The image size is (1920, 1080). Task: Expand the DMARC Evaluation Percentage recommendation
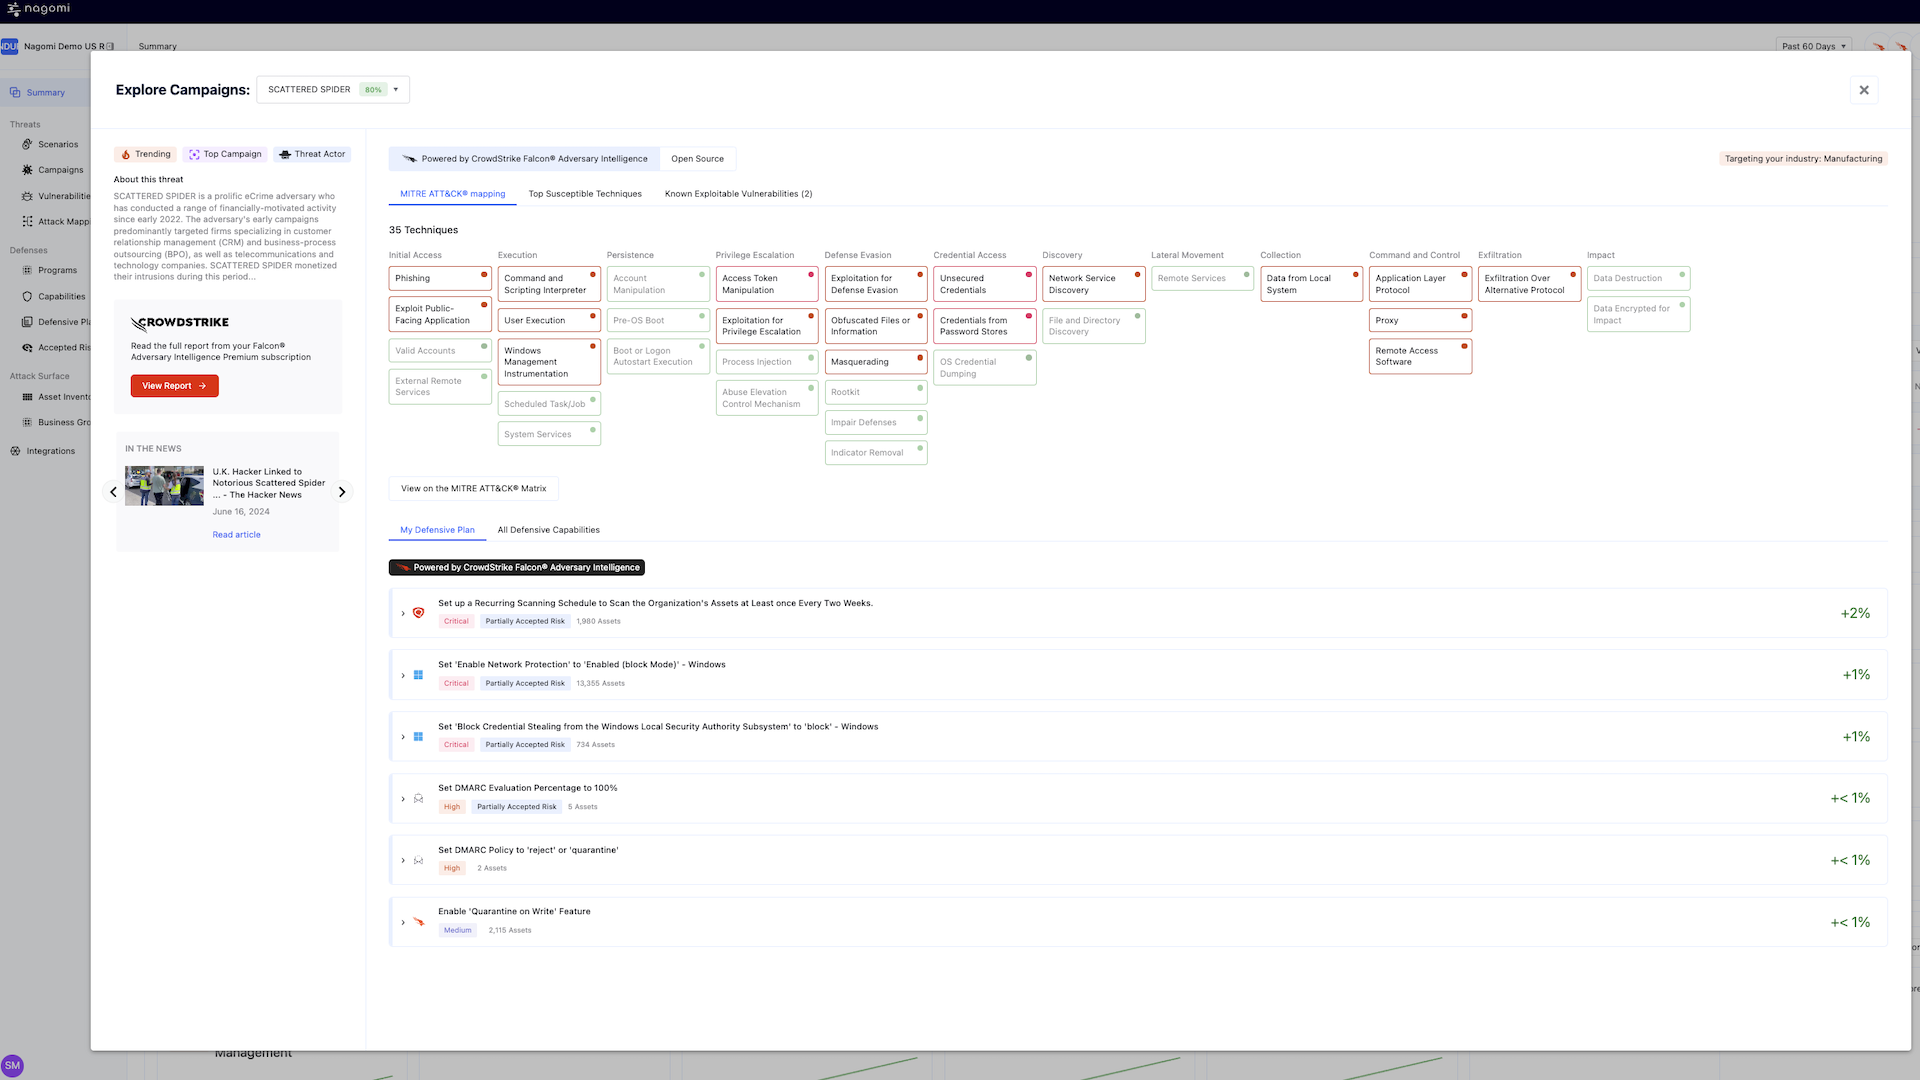(x=403, y=798)
